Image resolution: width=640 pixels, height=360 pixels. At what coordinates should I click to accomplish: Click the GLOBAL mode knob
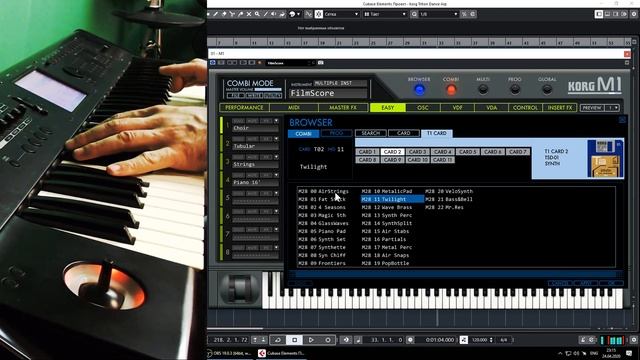click(547, 89)
